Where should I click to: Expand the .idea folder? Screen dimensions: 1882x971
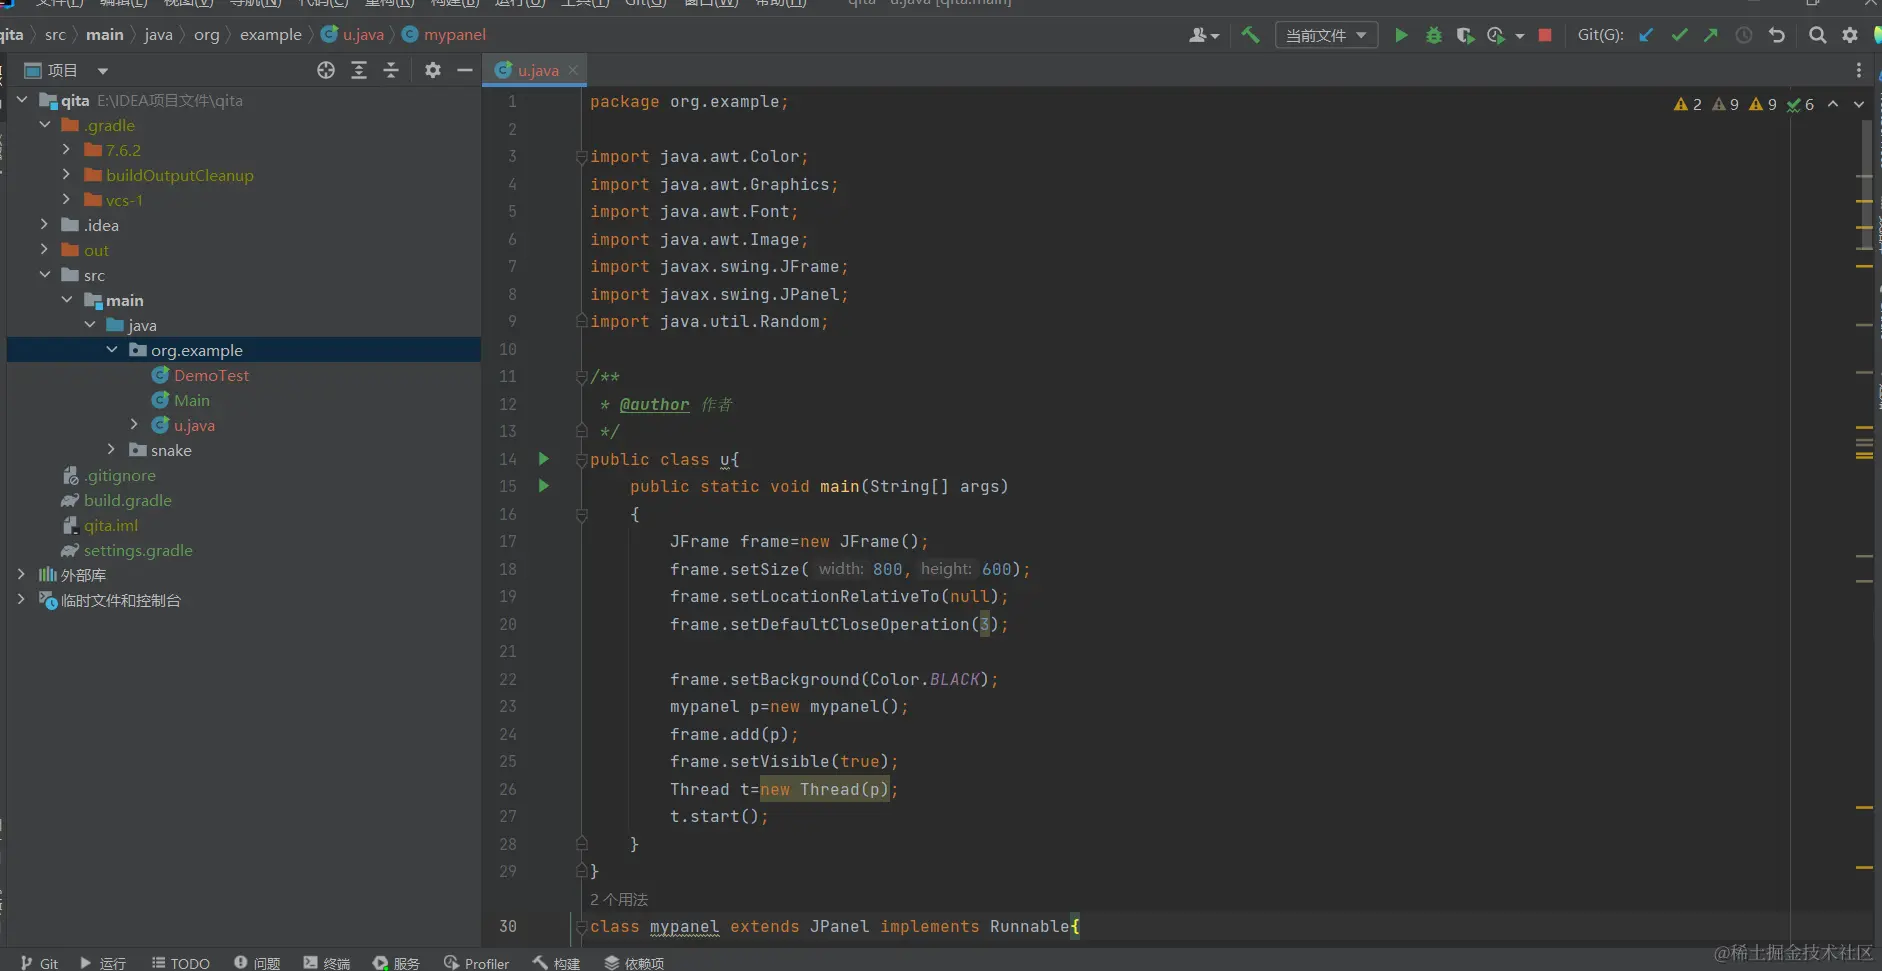(44, 225)
